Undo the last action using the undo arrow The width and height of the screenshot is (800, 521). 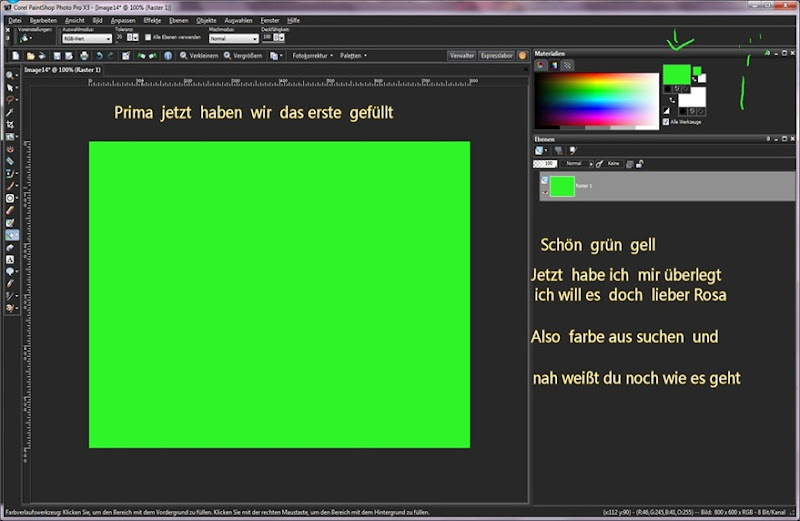tap(99, 56)
